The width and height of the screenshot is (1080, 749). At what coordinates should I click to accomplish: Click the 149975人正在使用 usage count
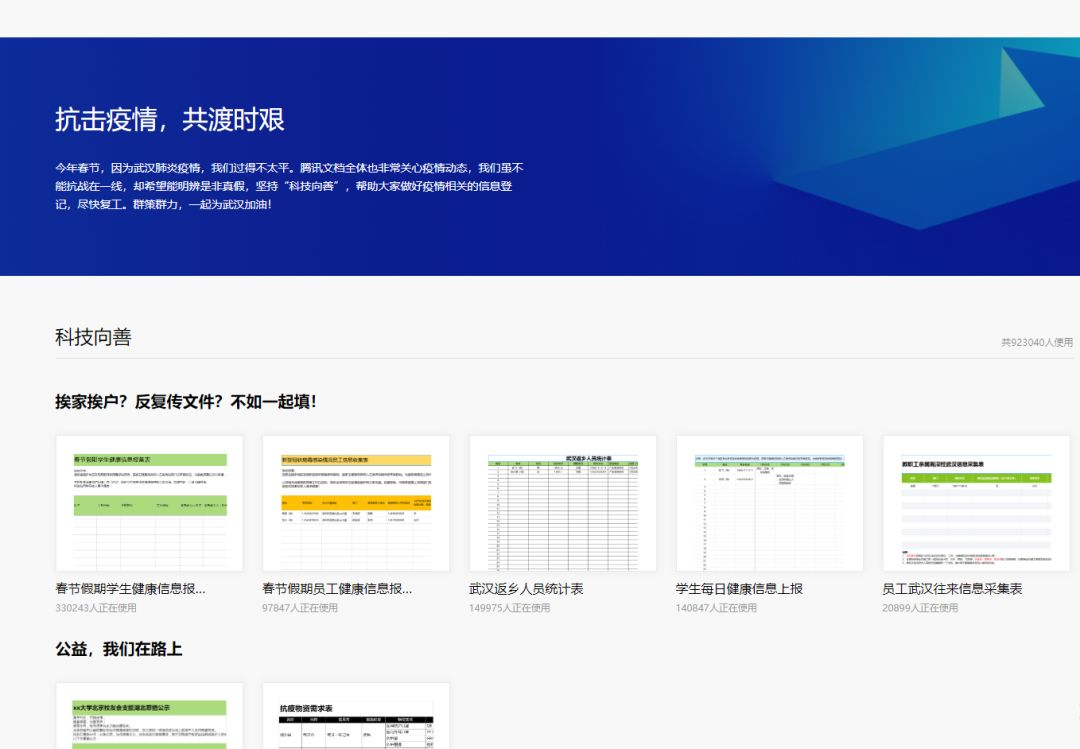pos(509,608)
